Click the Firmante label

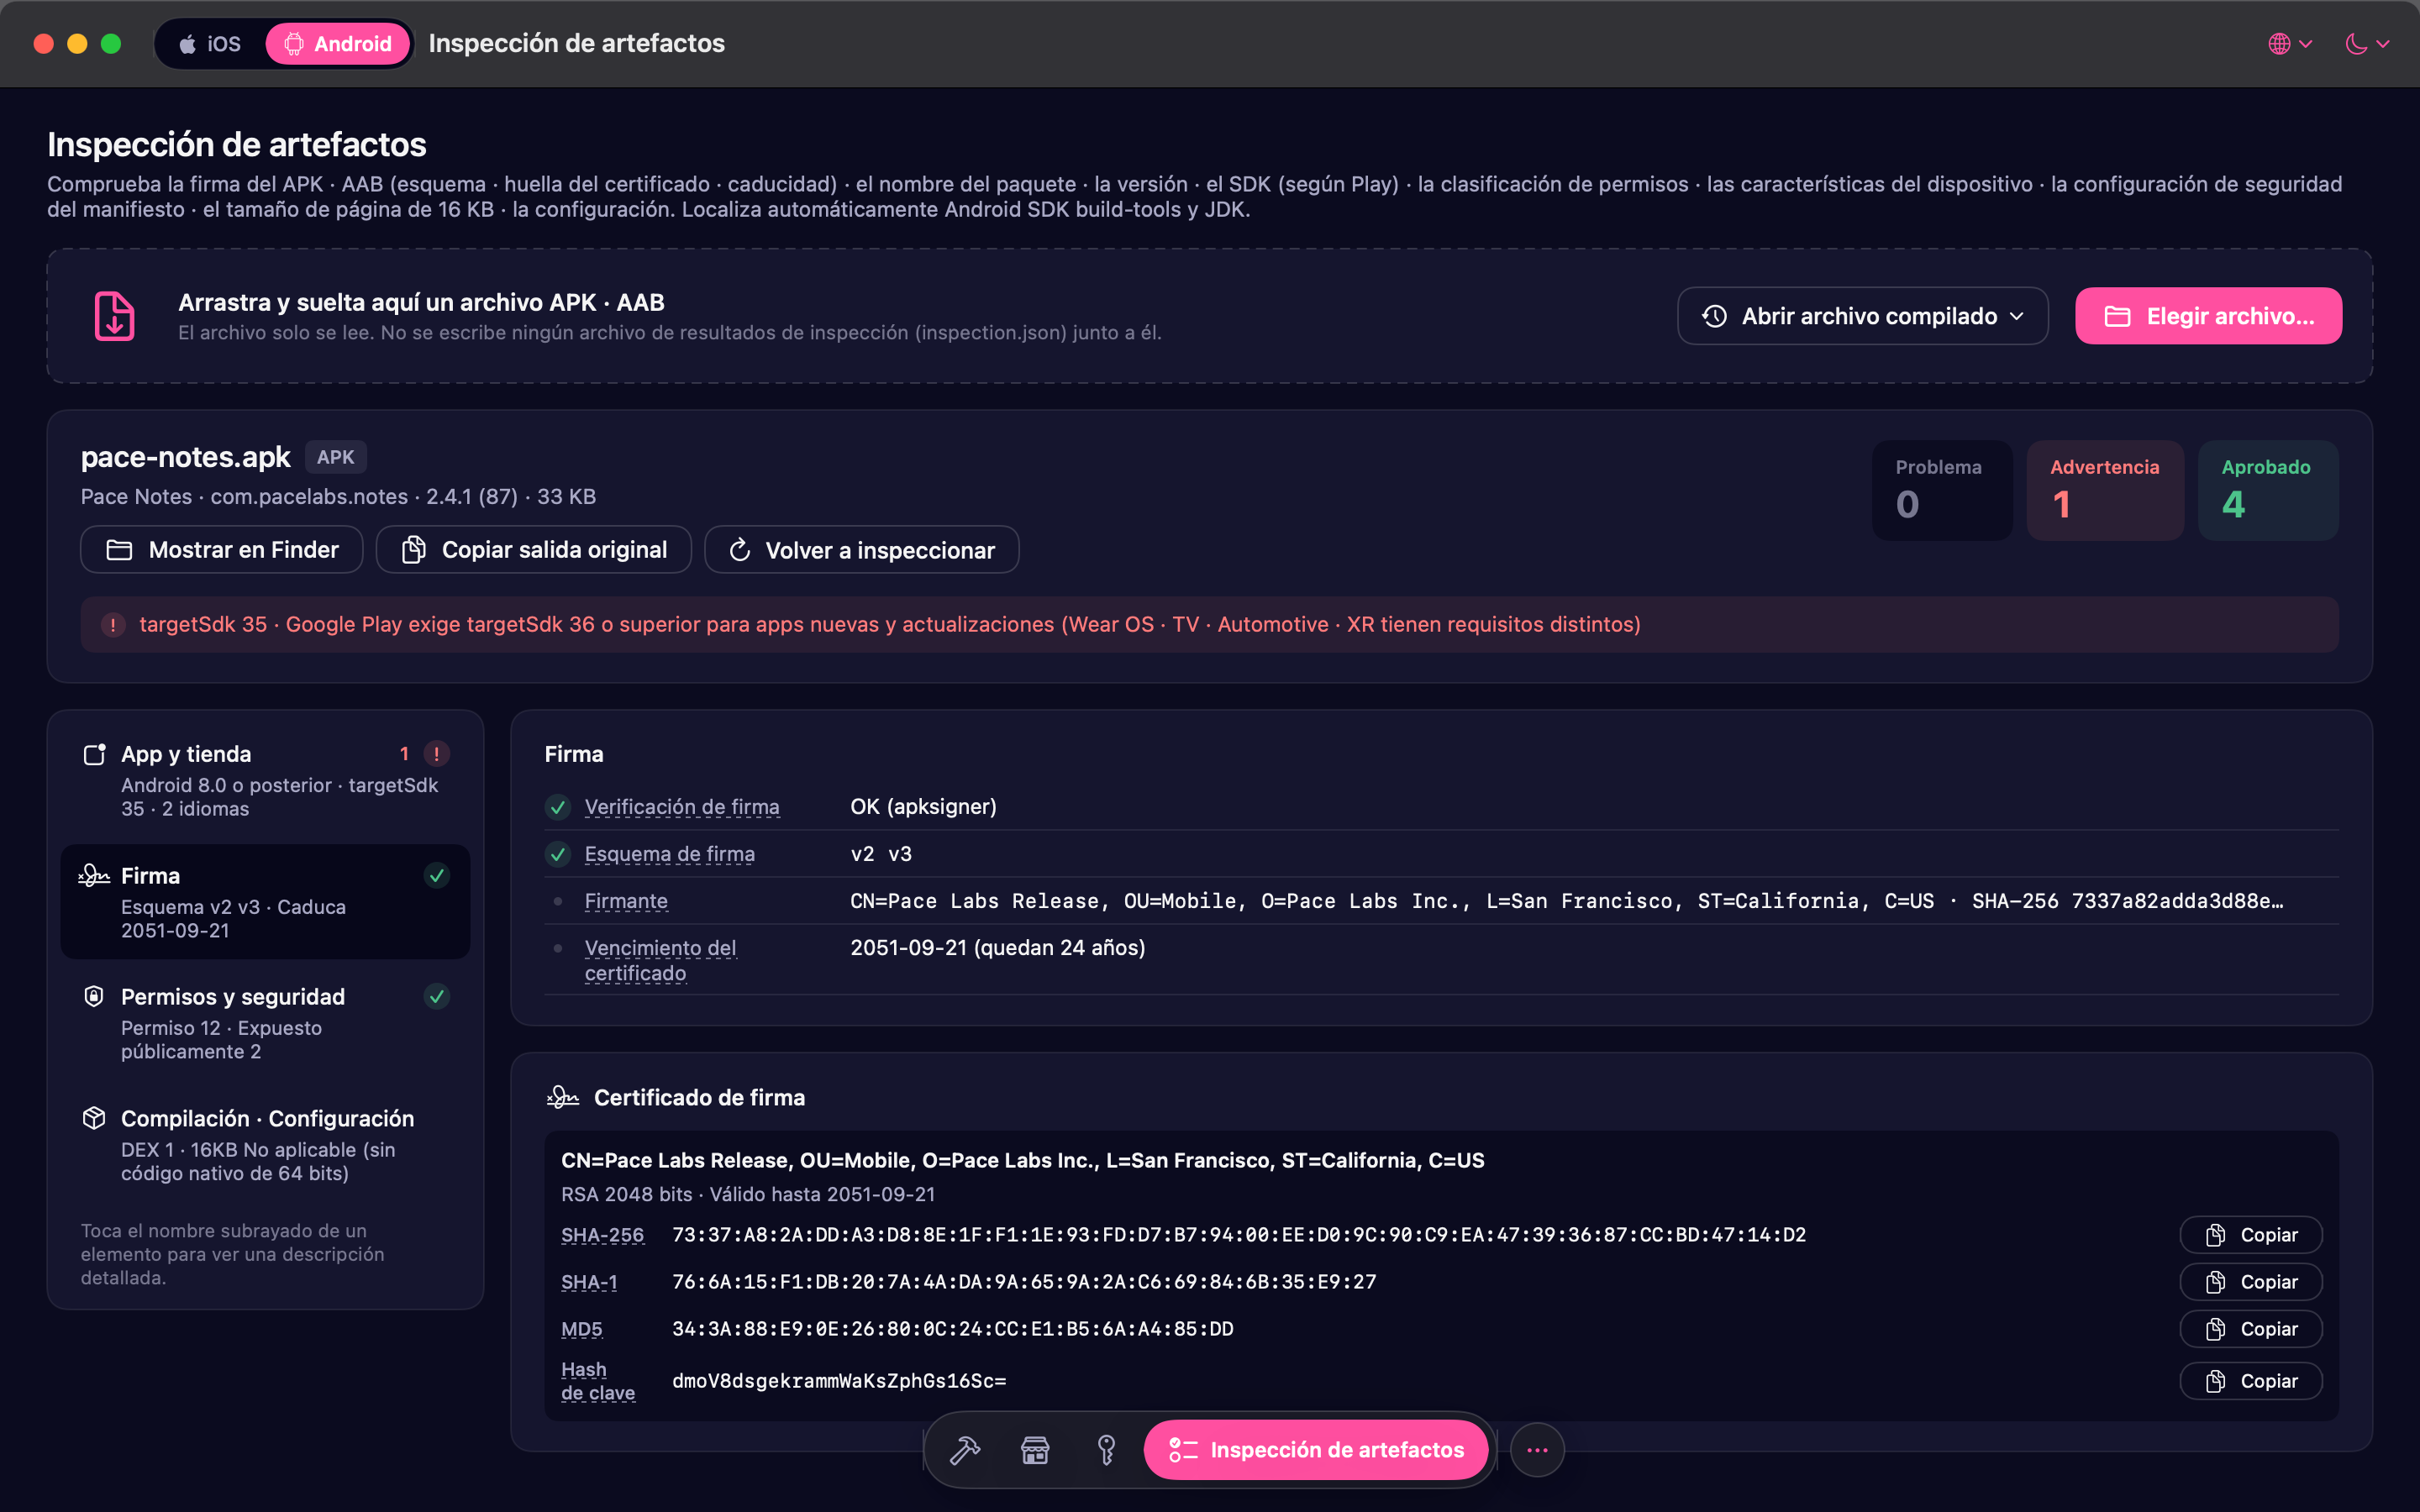[x=626, y=901]
